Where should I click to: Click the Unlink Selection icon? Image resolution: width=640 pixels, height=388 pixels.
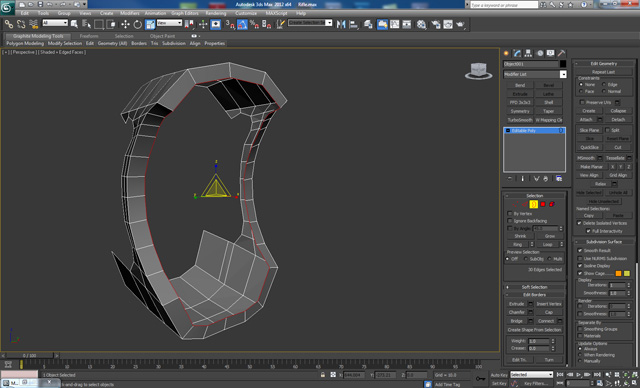point(21,24)
